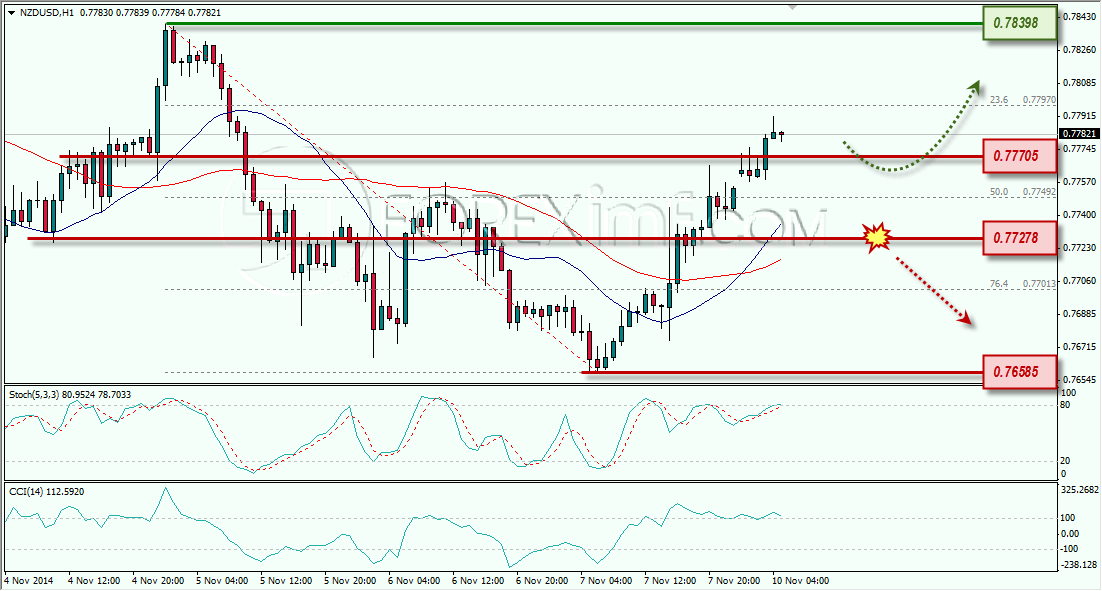Click the 4 Nov 12:00 time label

[x=94, y=580]
